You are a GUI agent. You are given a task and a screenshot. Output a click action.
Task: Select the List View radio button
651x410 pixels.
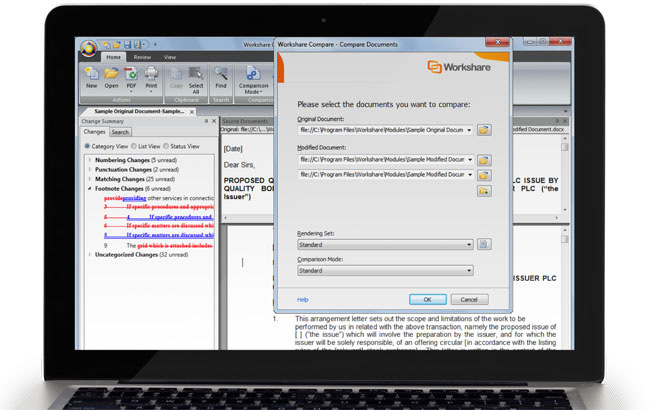[x=134, y=146]
